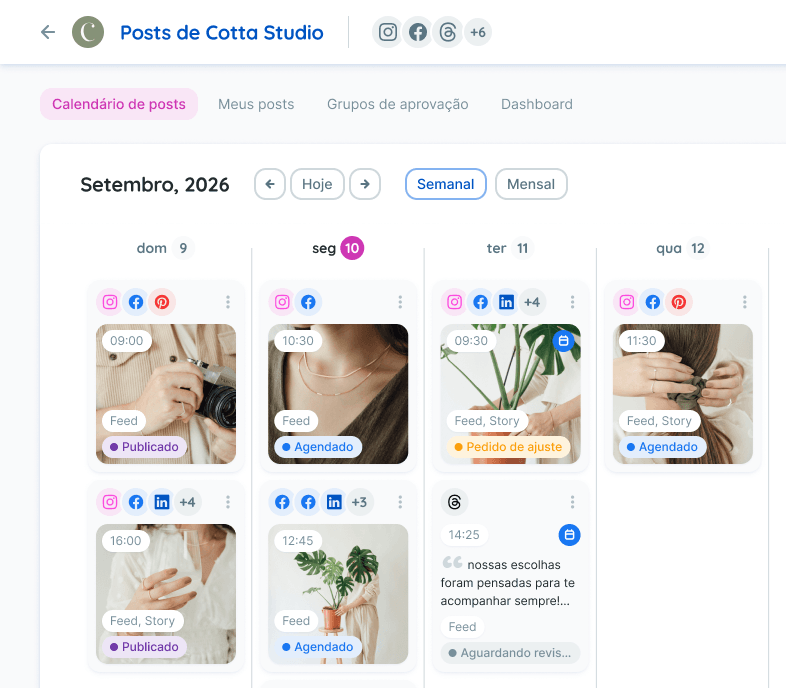Click Publicado status on 09:00 post
The image size is (786, 688).
coord(144,447)
